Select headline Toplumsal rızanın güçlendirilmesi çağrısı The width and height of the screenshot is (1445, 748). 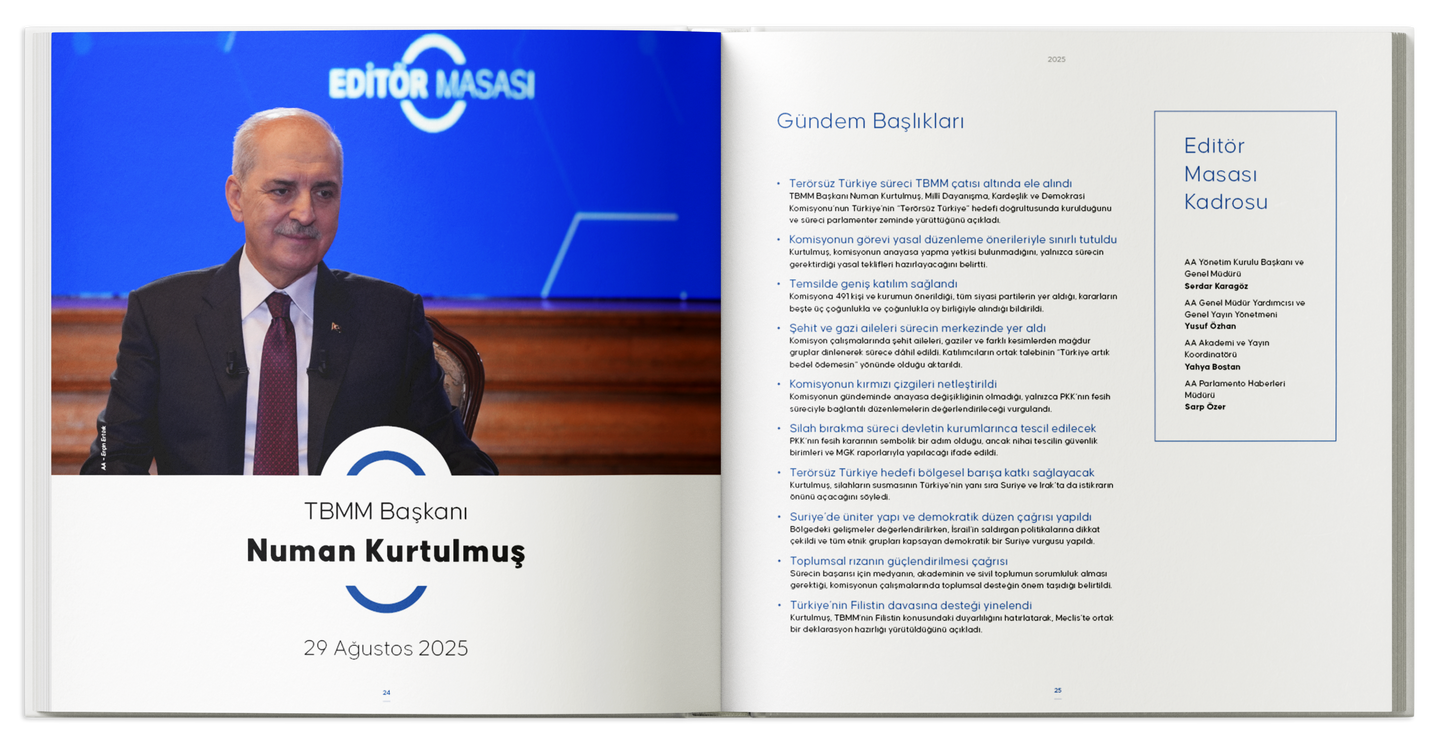[898, 561]
